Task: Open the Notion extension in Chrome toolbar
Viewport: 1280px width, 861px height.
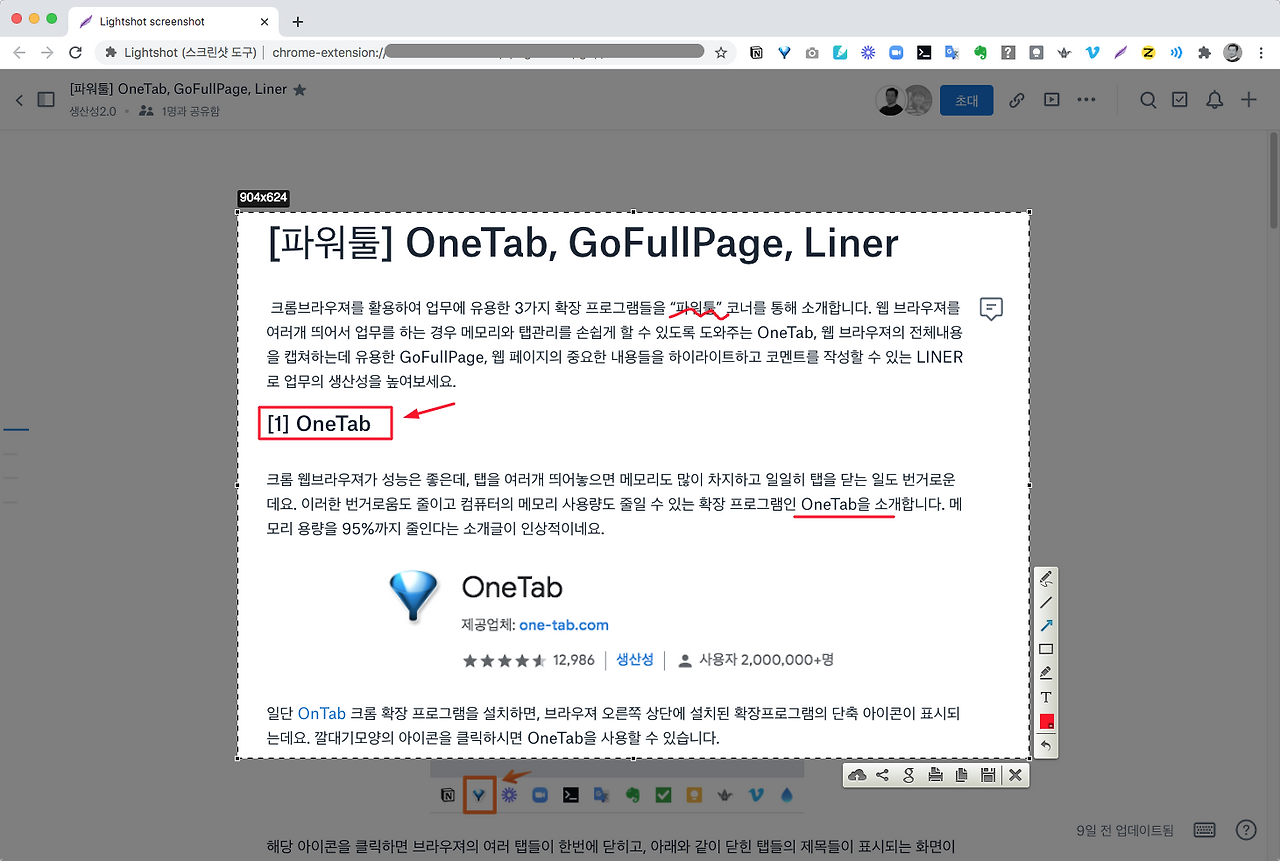Action: 756,52
